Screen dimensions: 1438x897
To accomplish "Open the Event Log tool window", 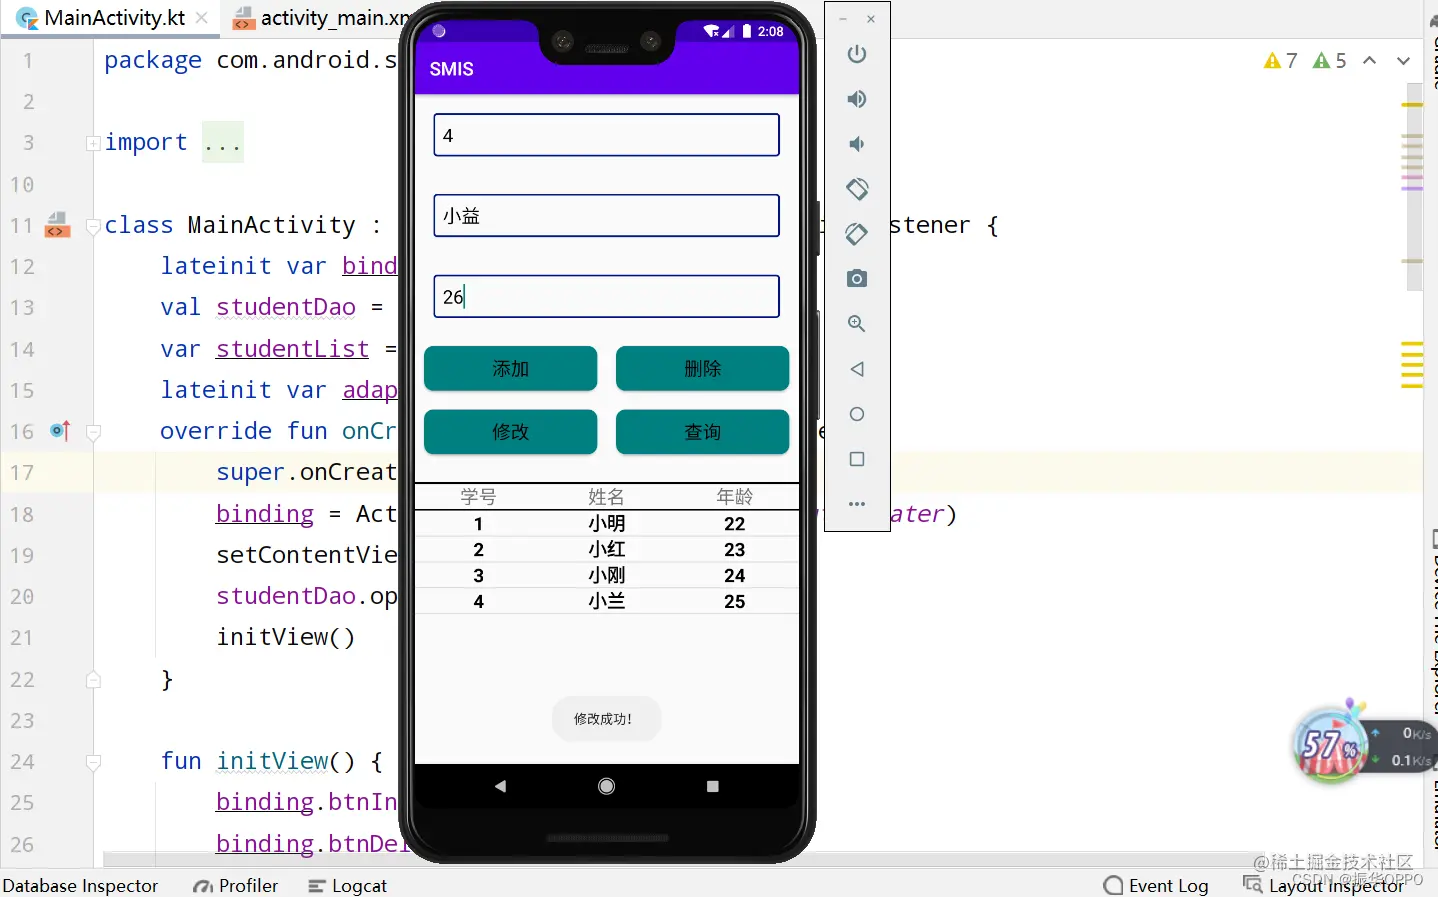I will click(1156, 886).
